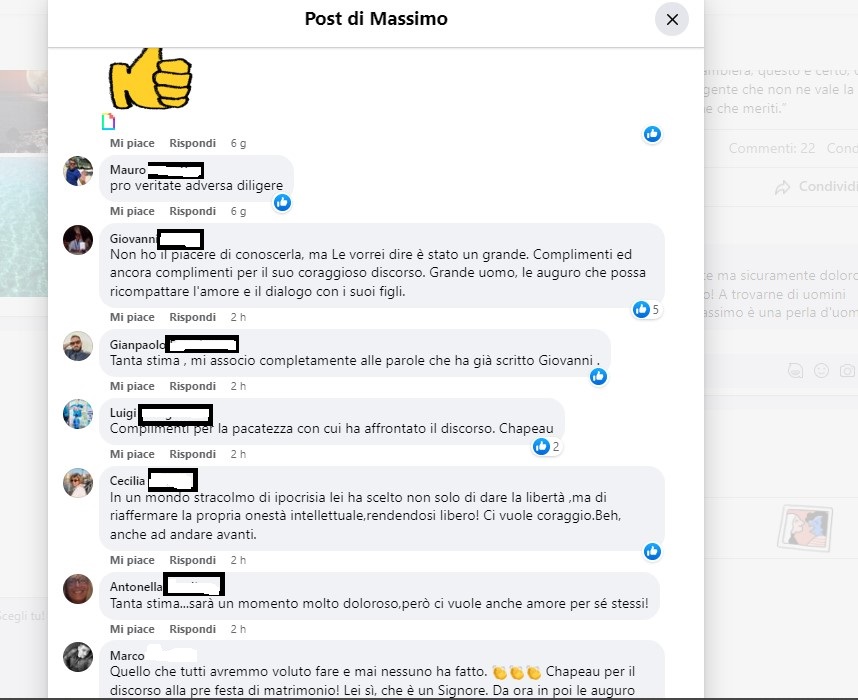Click the like reaction on Cecilia's comment
Image resolution: width=858 pixels, height=700 pixels.
pyautogui.click(x=652, y=552)
